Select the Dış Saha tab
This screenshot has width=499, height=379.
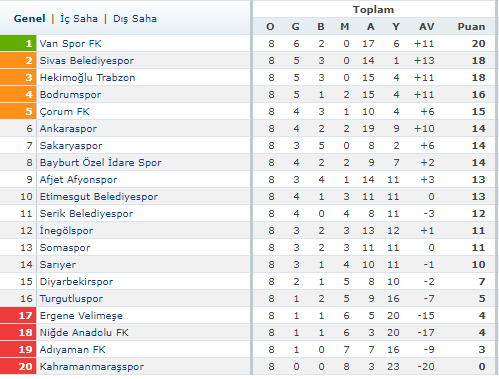(135, 19)
